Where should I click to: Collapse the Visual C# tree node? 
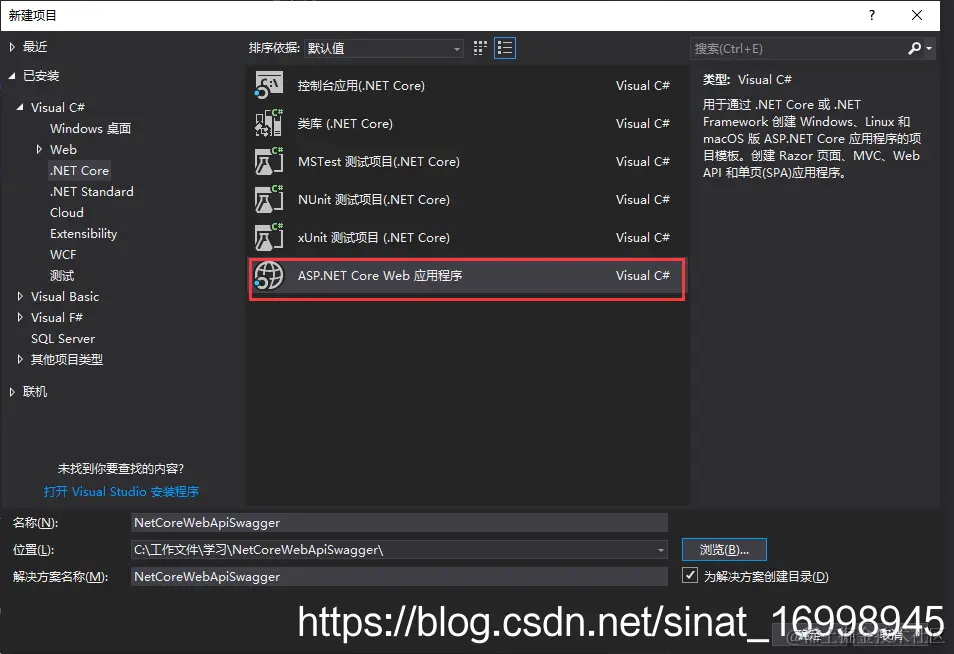click(20, 107)
